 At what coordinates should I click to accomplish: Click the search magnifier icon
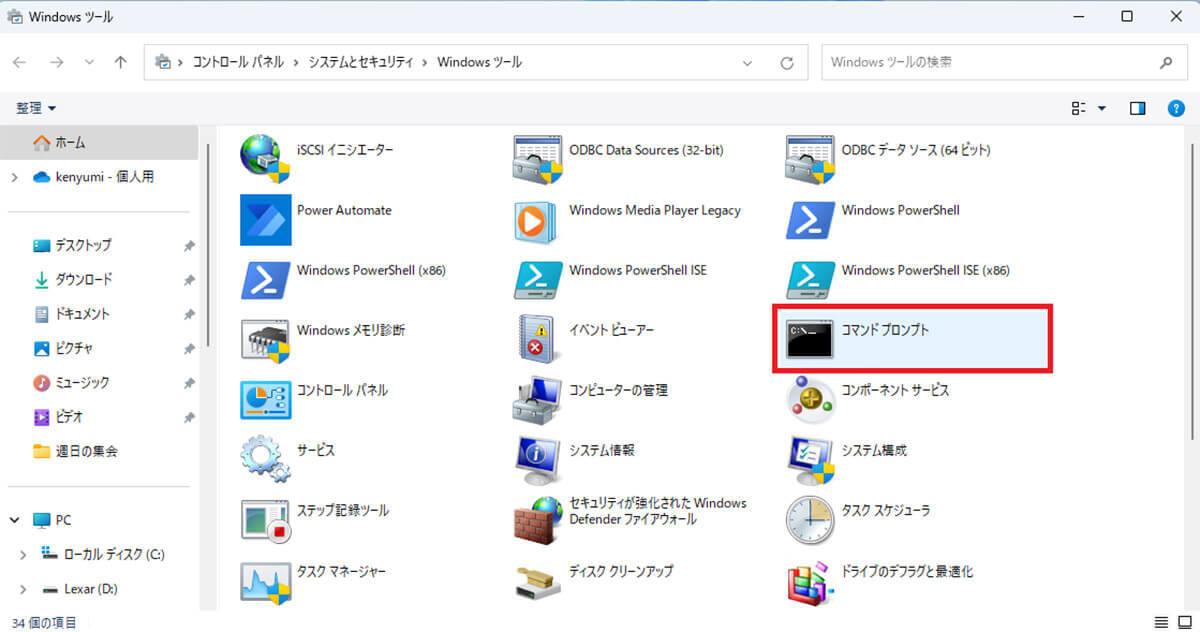tap(1166, 62)
